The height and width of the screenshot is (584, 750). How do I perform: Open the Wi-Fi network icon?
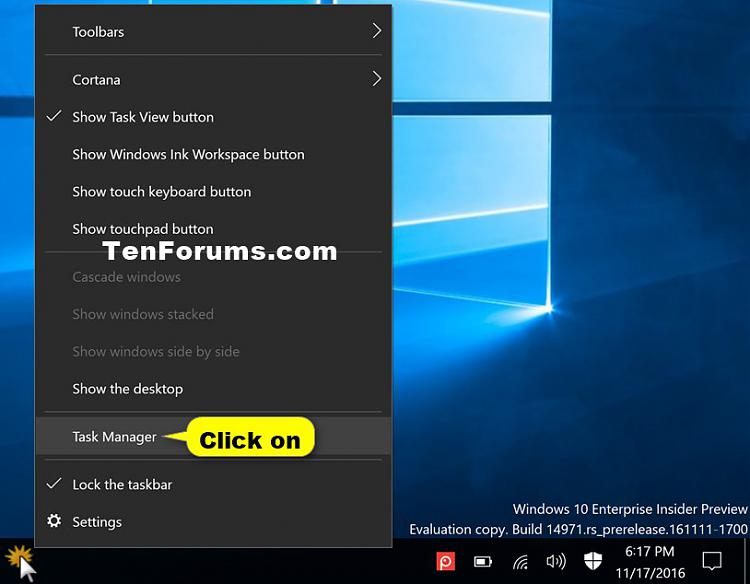click(x=520, y=562)
